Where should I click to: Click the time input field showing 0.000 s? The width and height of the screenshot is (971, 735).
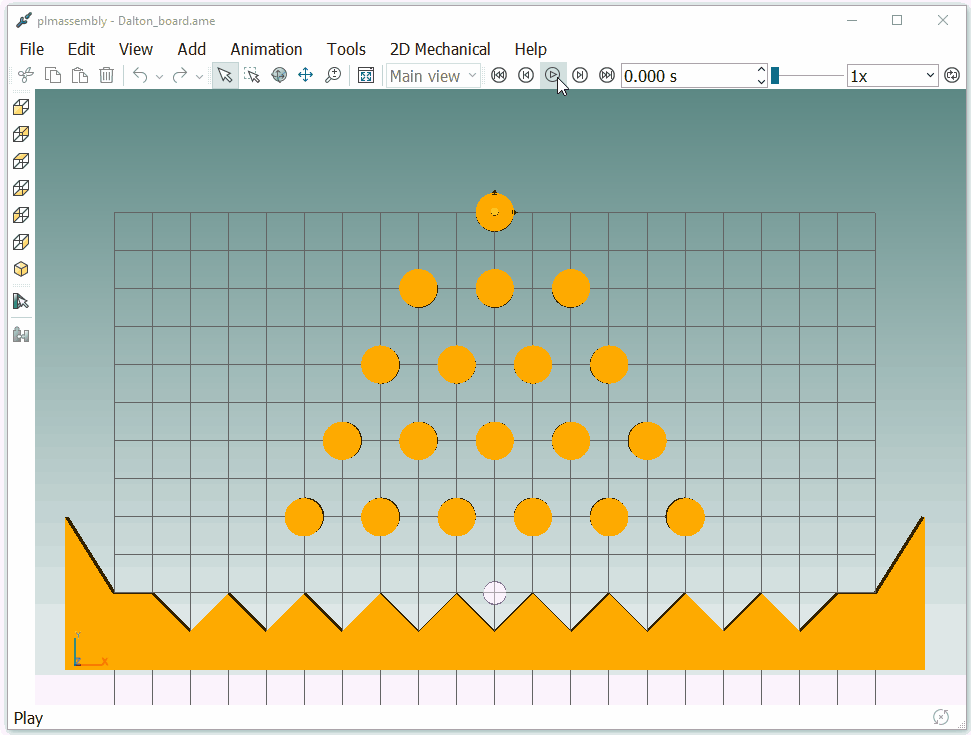pos(687,76)
